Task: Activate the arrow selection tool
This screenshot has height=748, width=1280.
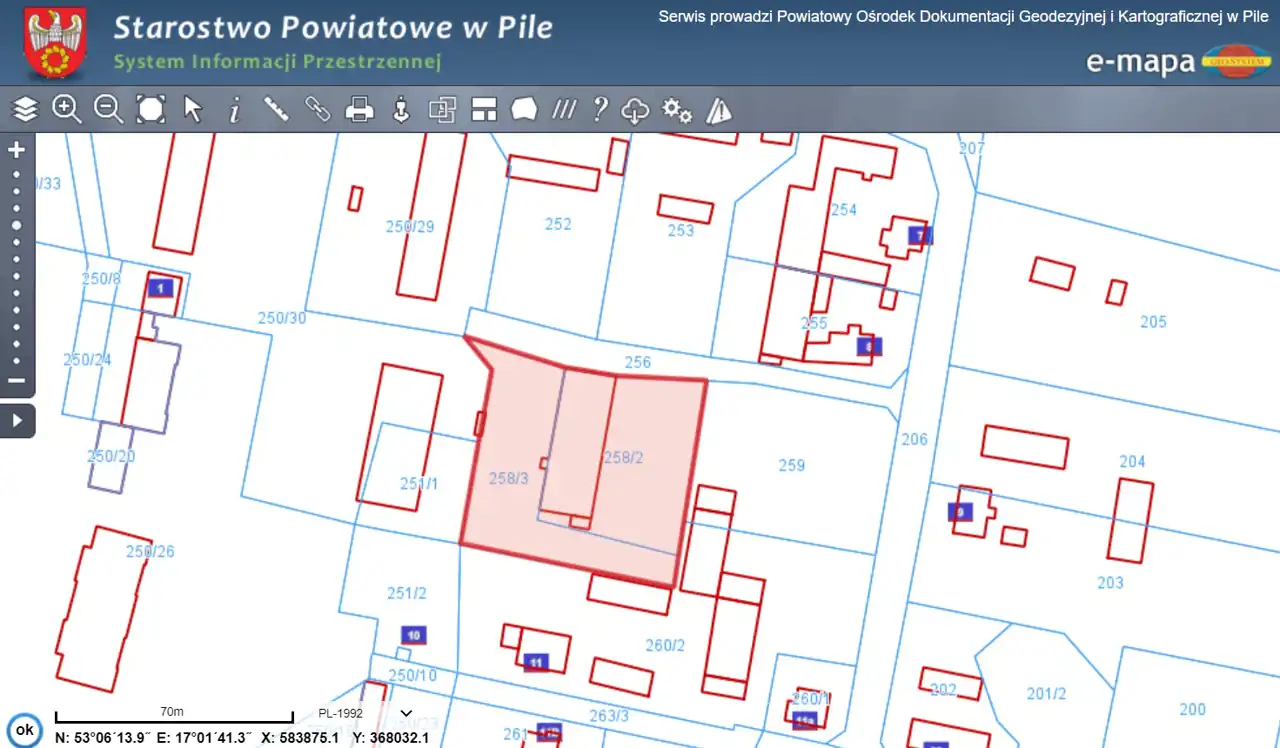Action: coord(193,109)
